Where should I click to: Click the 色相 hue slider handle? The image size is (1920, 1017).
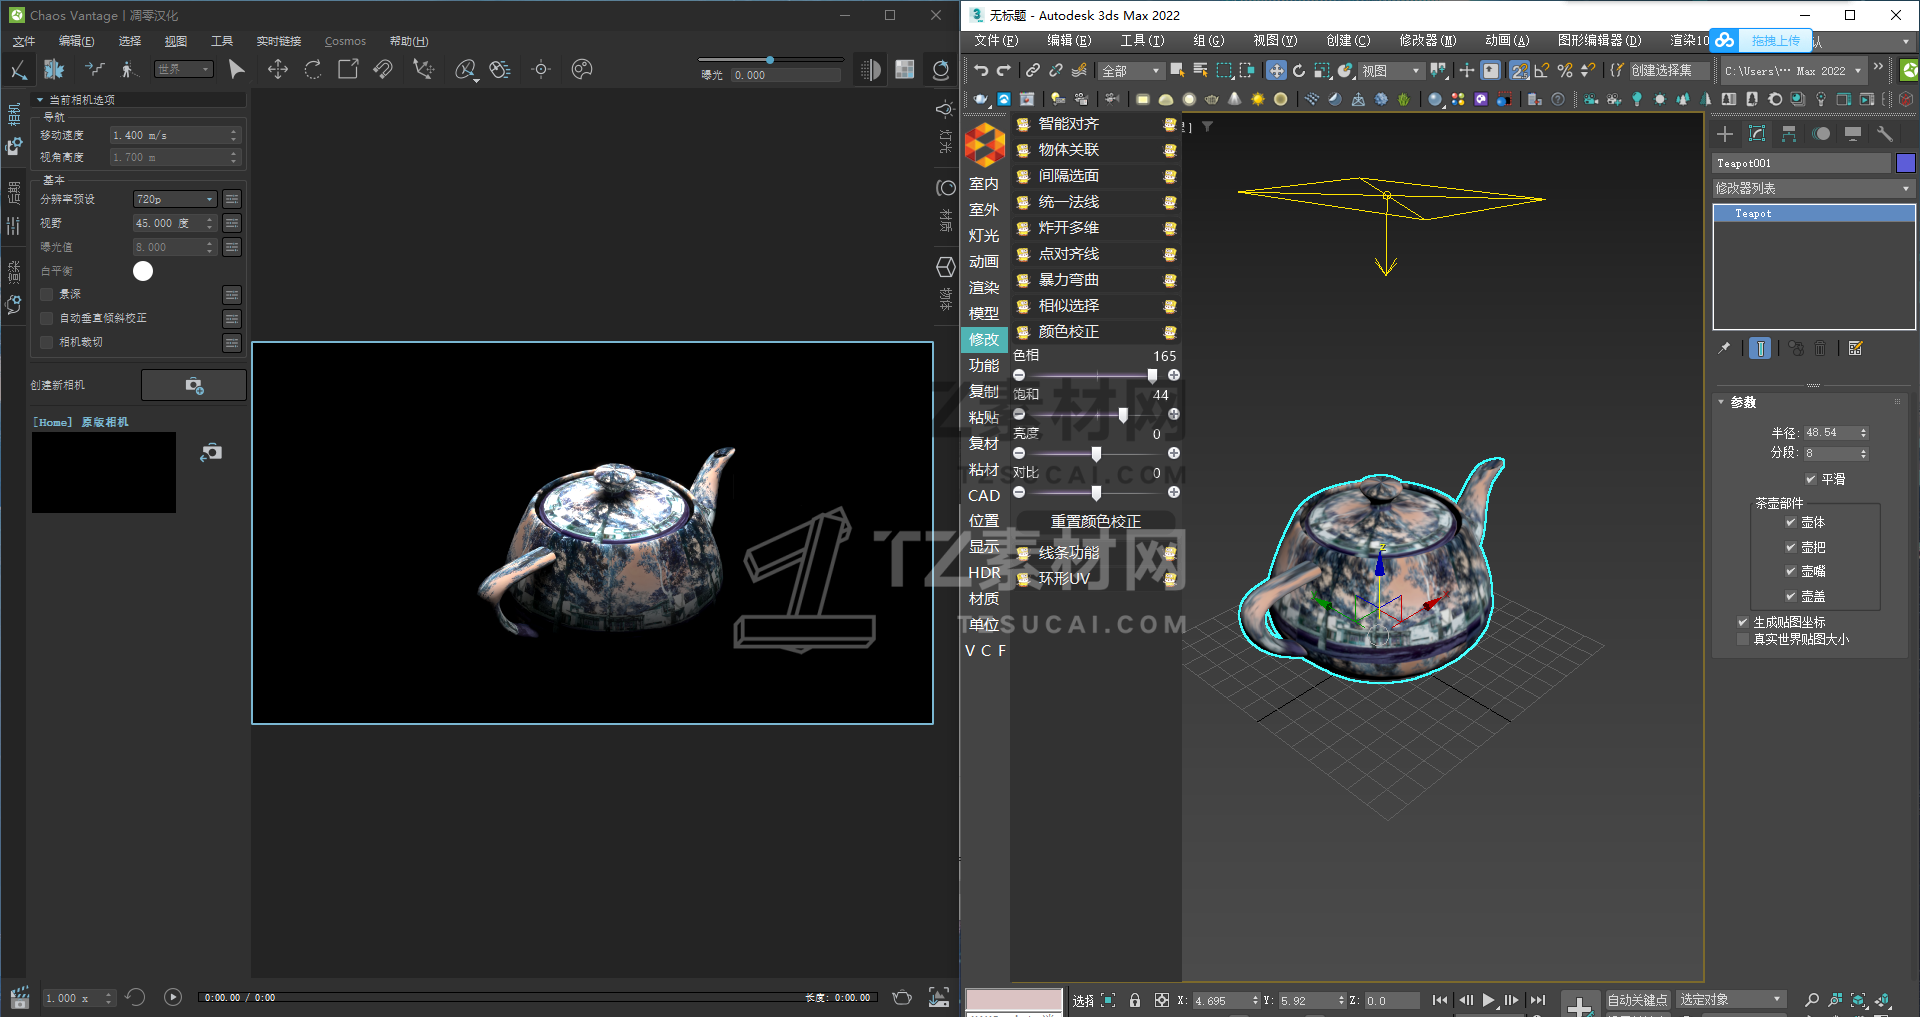tap(1152, 375)
